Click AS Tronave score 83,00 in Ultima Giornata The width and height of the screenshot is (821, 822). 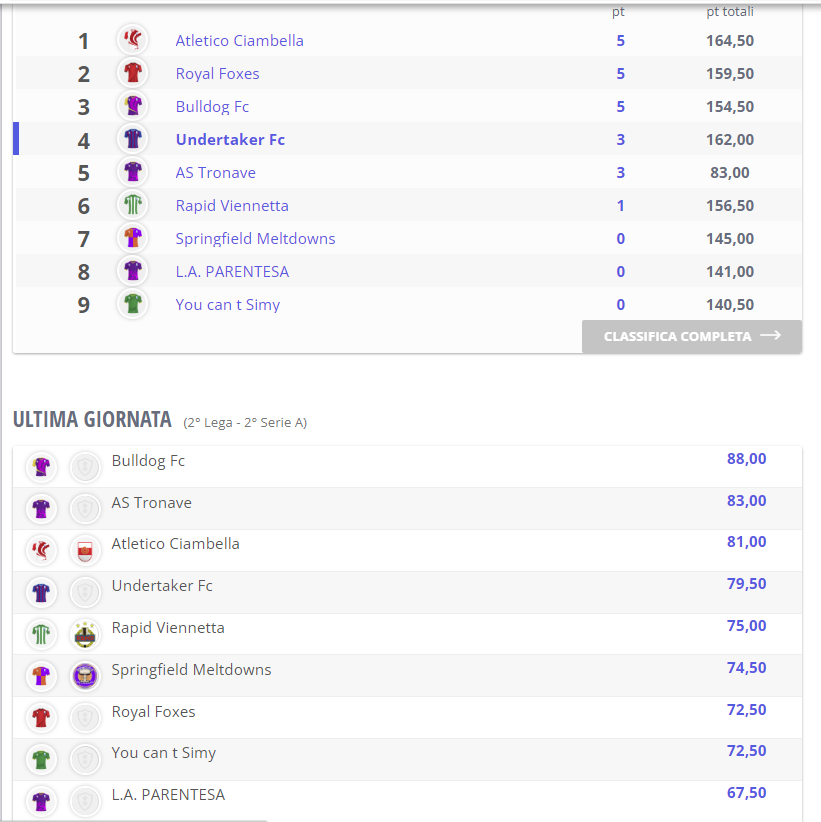[747, 501]
